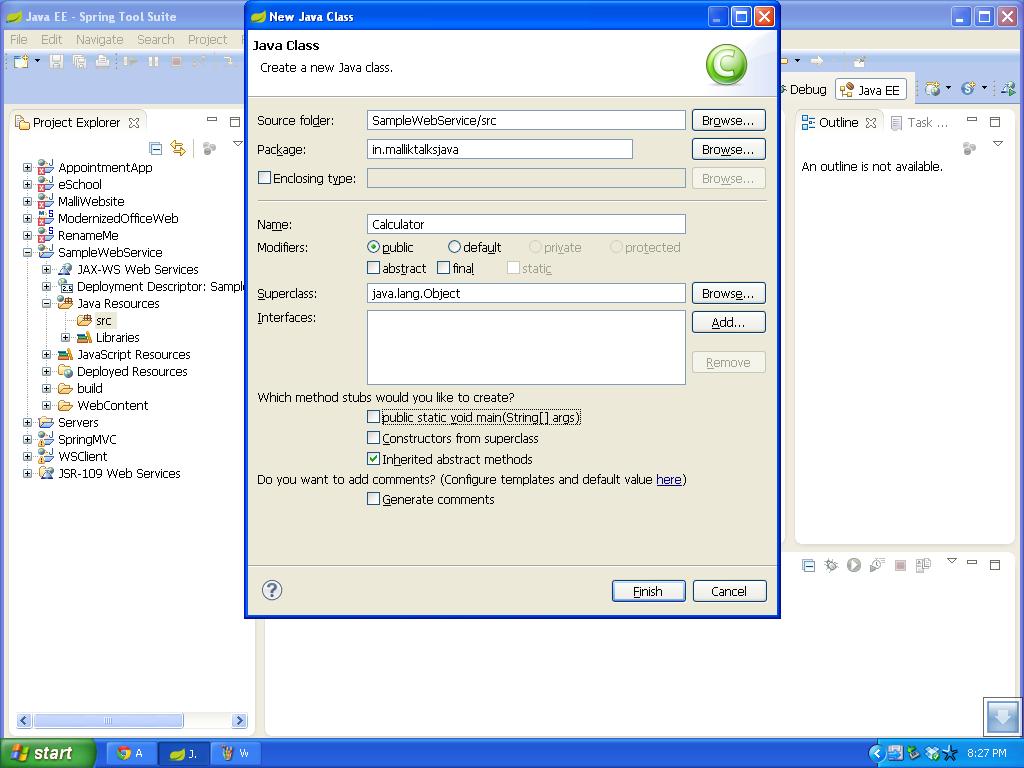Open the Project menu
The height and width of the screenshot is (768, 1024).
point(207,39)
